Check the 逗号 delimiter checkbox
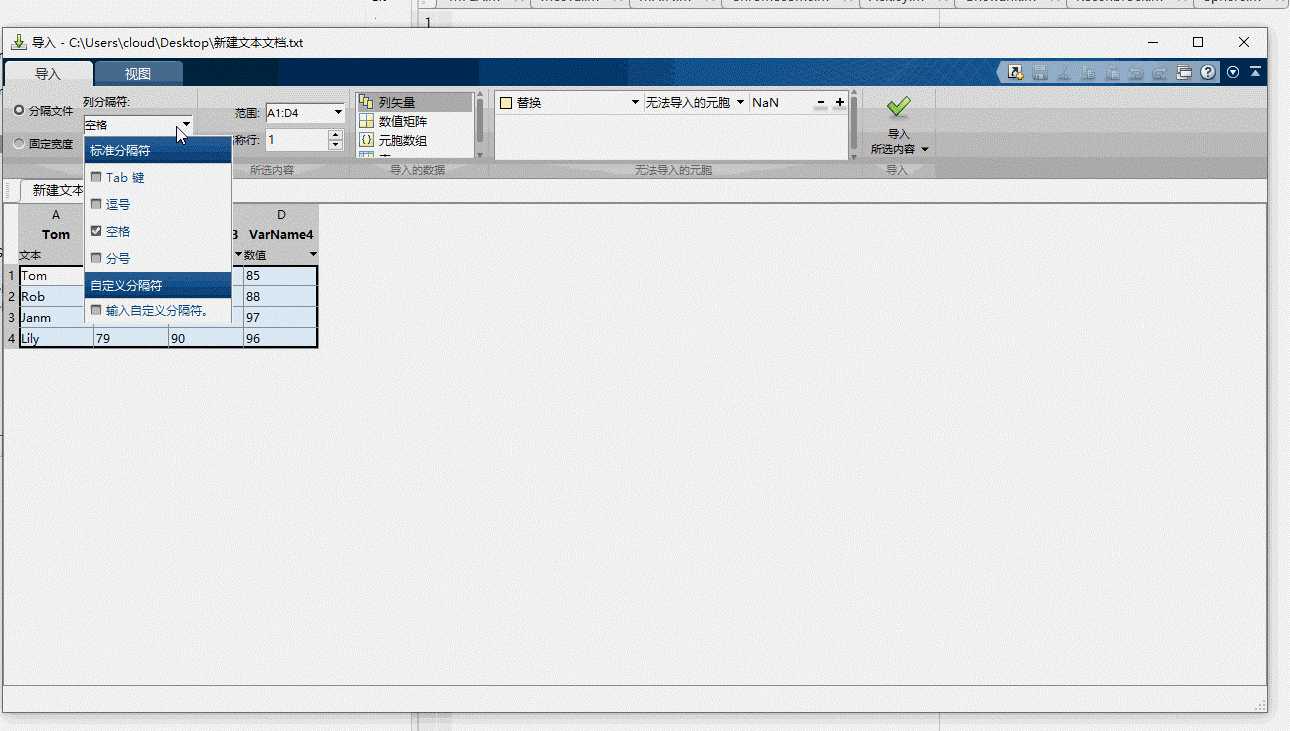The width and height of the screenshot is (1290, 731). click(96, 204)
